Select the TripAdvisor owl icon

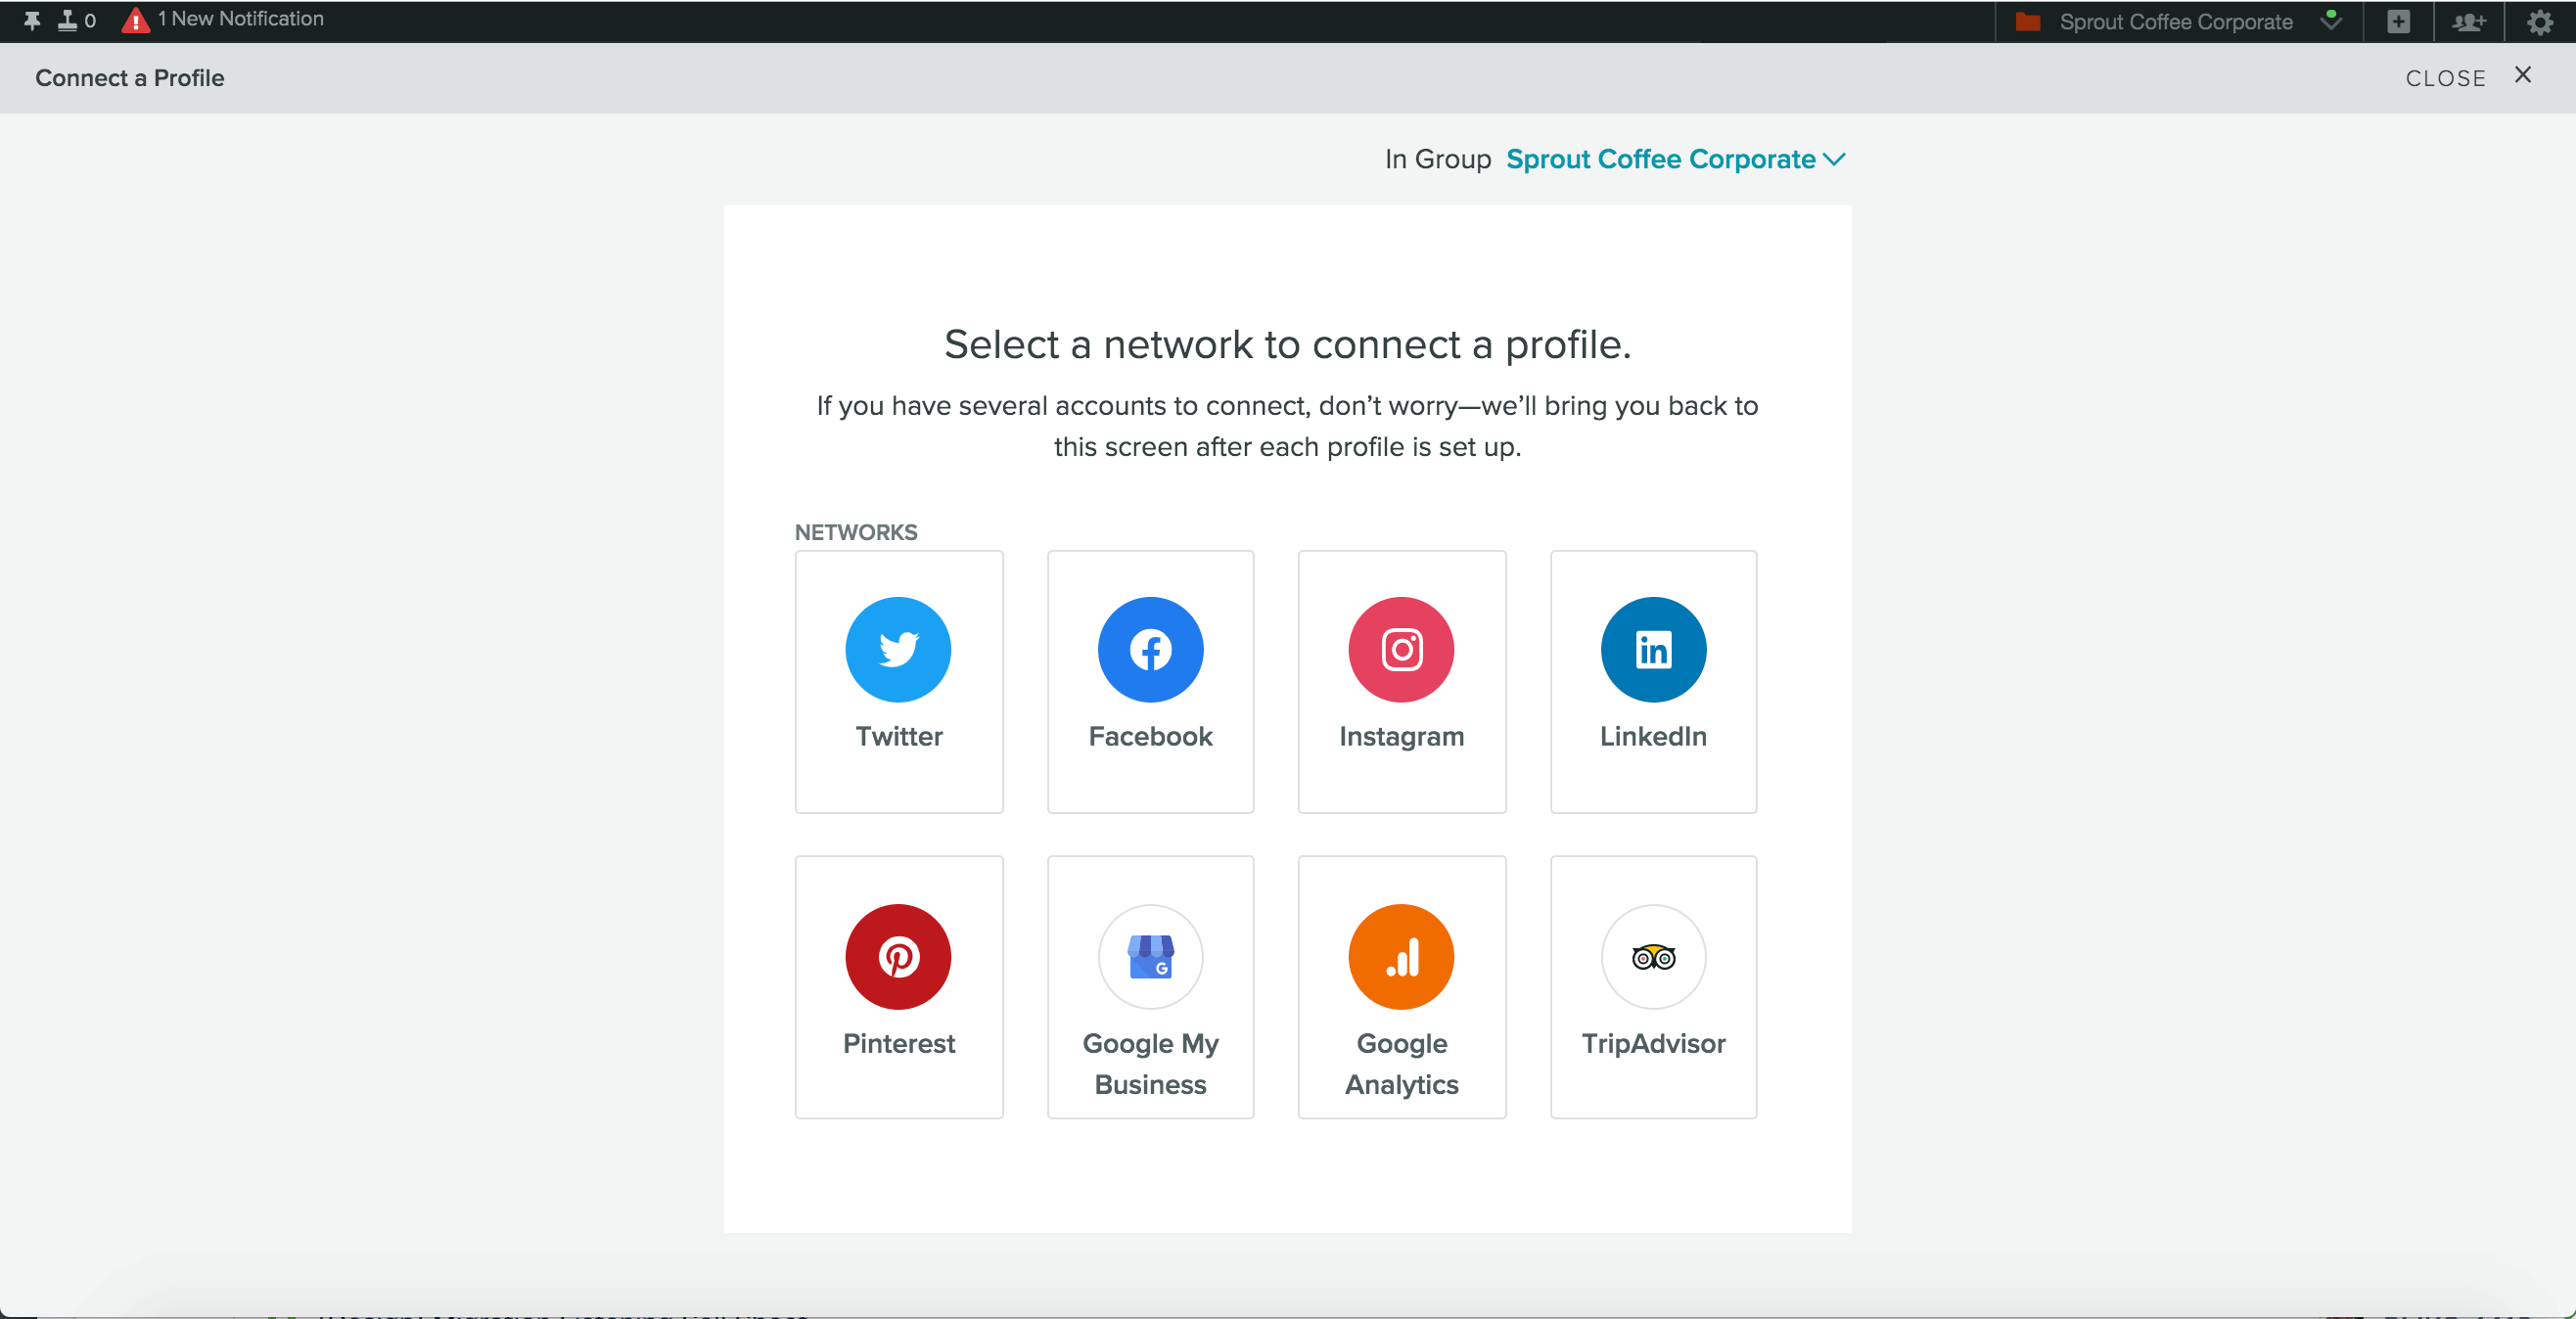click(x=1653, y=957)
